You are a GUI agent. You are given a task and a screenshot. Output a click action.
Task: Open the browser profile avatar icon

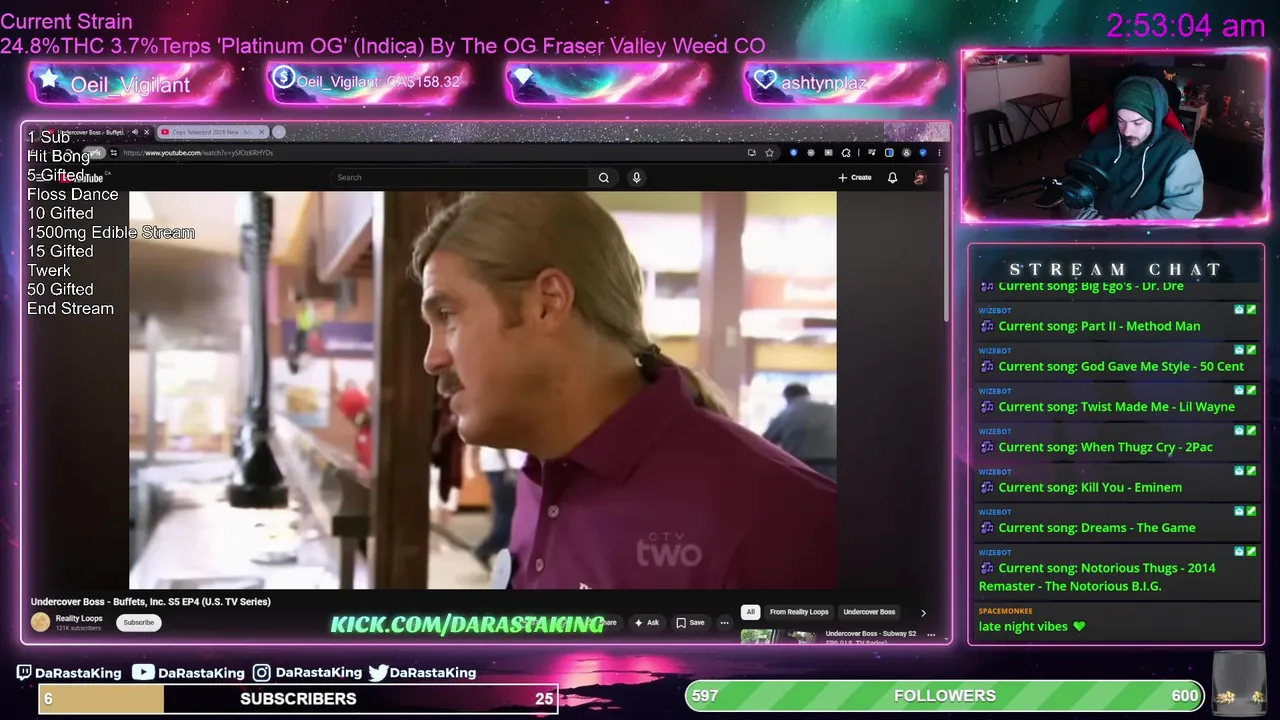[906, 153]
